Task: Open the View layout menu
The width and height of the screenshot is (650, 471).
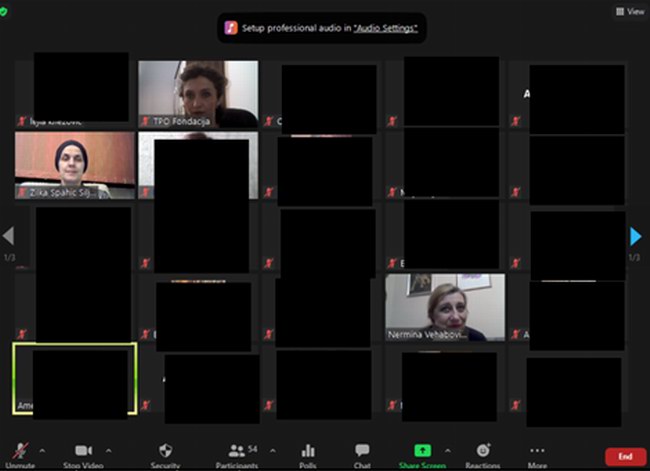Action: point(629,12)
